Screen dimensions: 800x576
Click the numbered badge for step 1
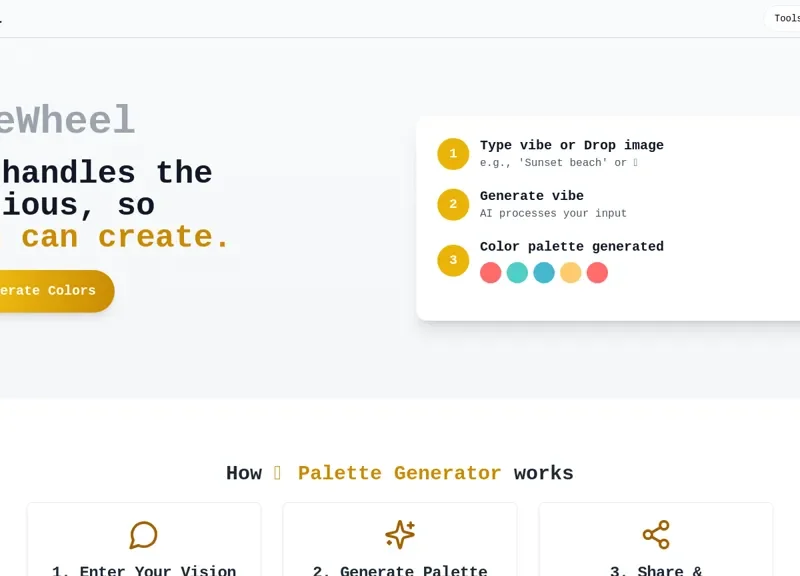[453, 153]
